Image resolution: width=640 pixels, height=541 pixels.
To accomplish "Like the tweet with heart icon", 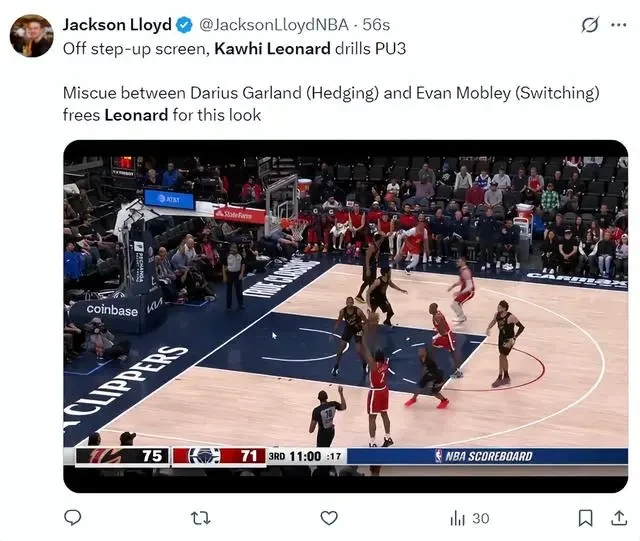I will (329, 518).
